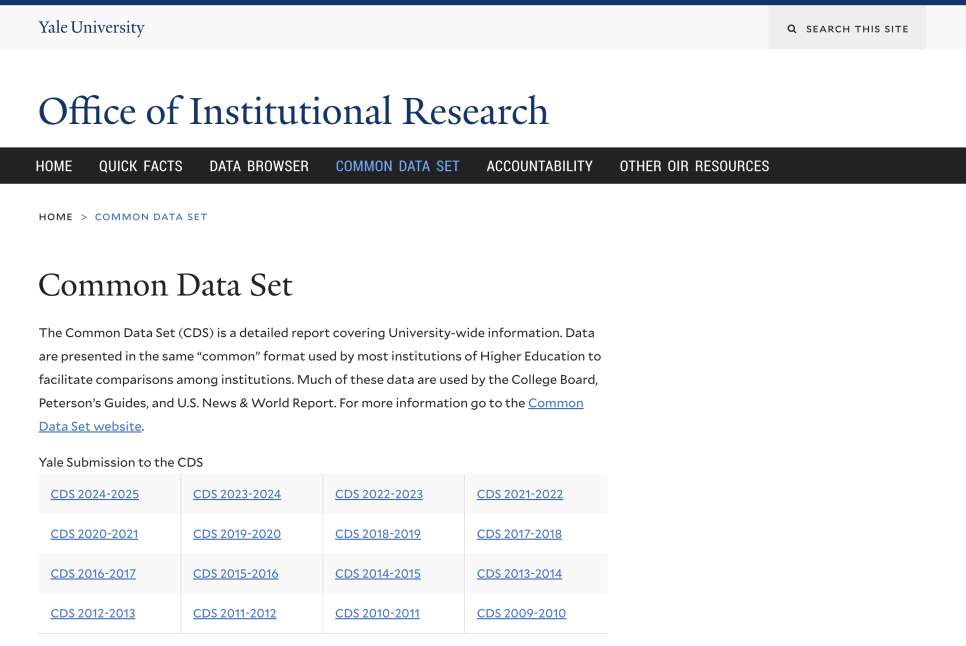Click the Home breadcrumb link
Viewport: 966px width, 646px height.
(56, 217)
